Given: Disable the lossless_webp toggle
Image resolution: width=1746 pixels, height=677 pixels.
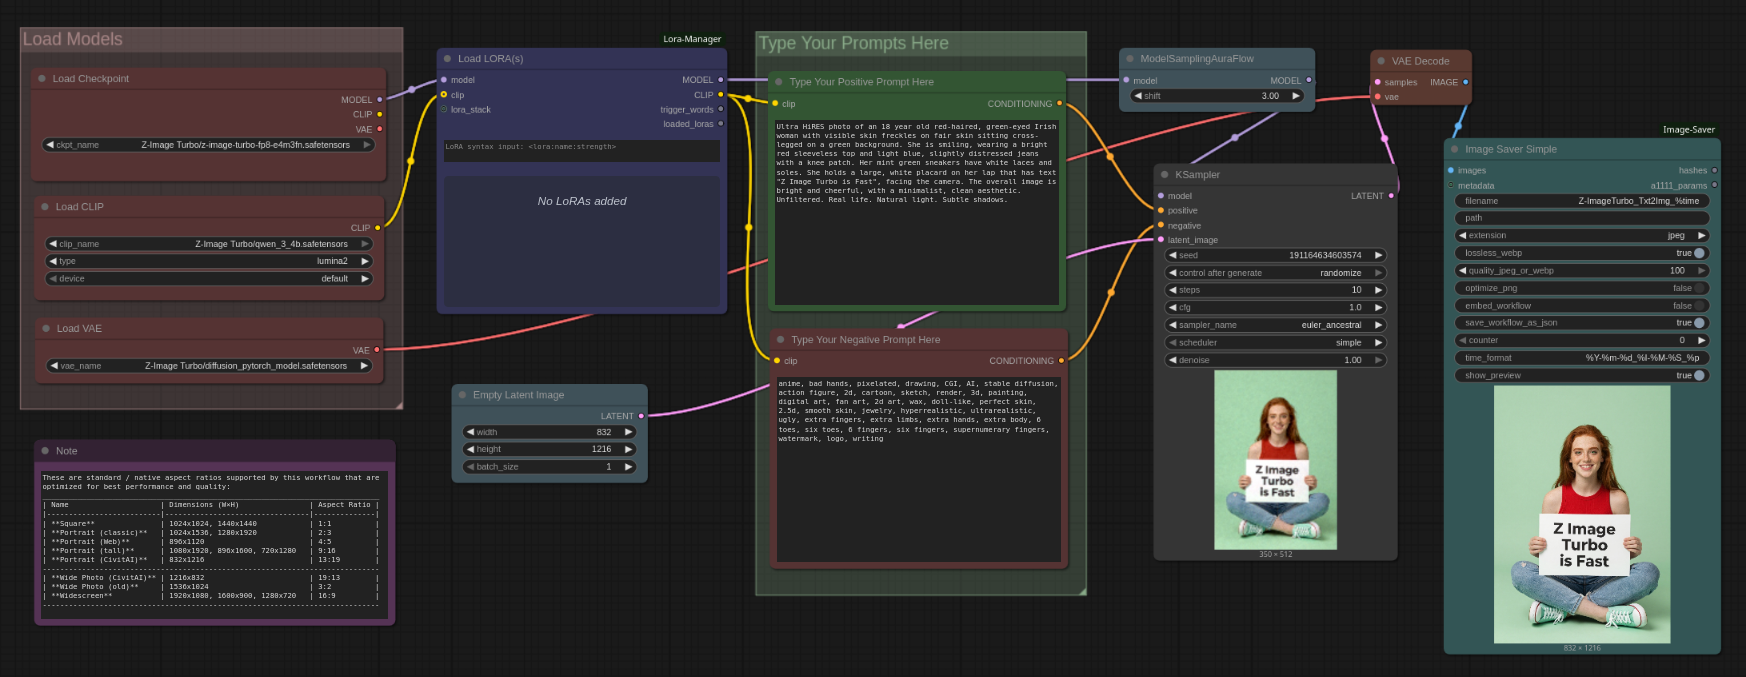Looking at the screenshot, I should click(1698, 253).
